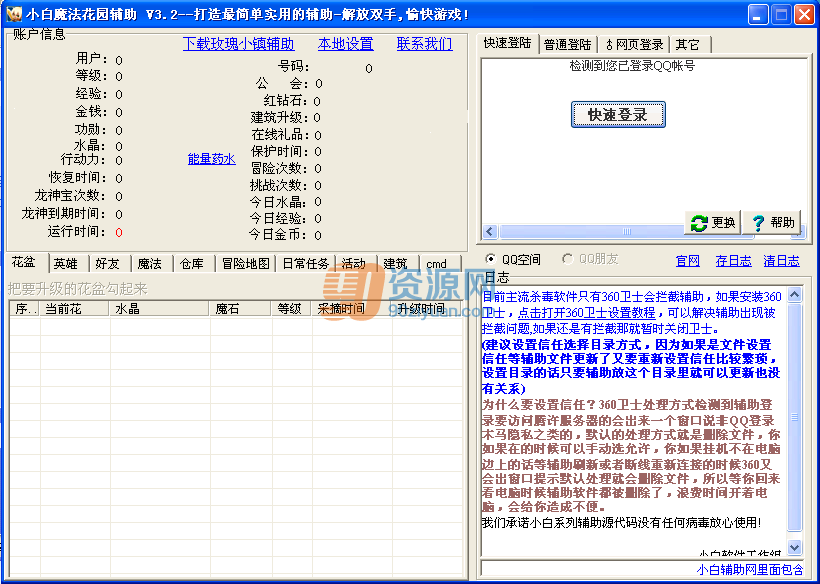Click the 龙神到期时间 label
Screen dimensions: 820x584
click(64, 213)
